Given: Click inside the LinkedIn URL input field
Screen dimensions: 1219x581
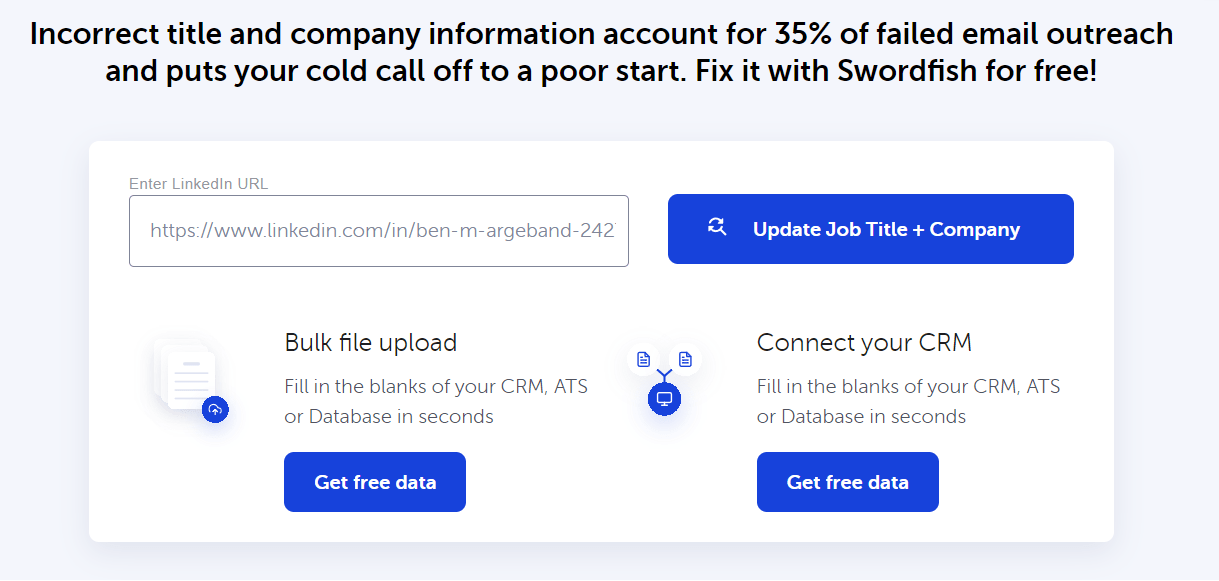Looking at the screenshot, I should 379,230.
